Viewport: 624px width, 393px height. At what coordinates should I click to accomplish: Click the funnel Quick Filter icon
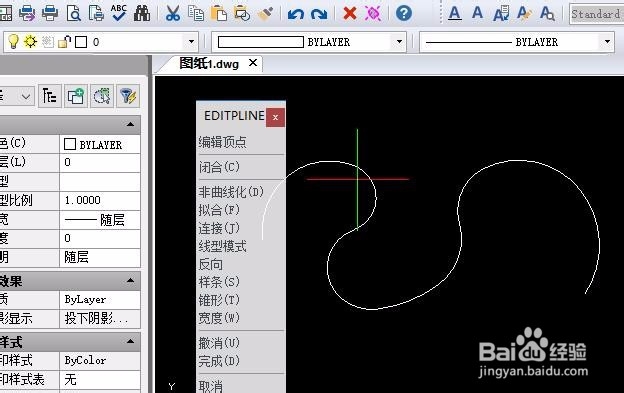(x=128, y=96)
